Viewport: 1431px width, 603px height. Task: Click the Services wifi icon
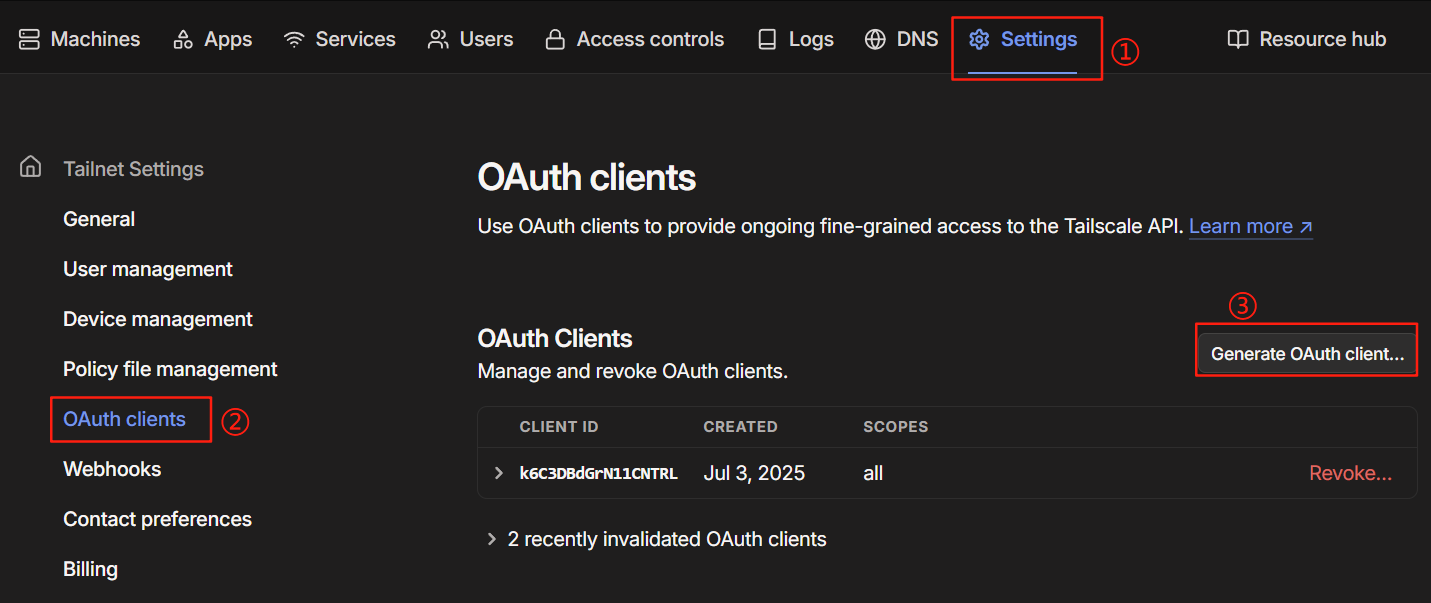click(x=294, y=39)
